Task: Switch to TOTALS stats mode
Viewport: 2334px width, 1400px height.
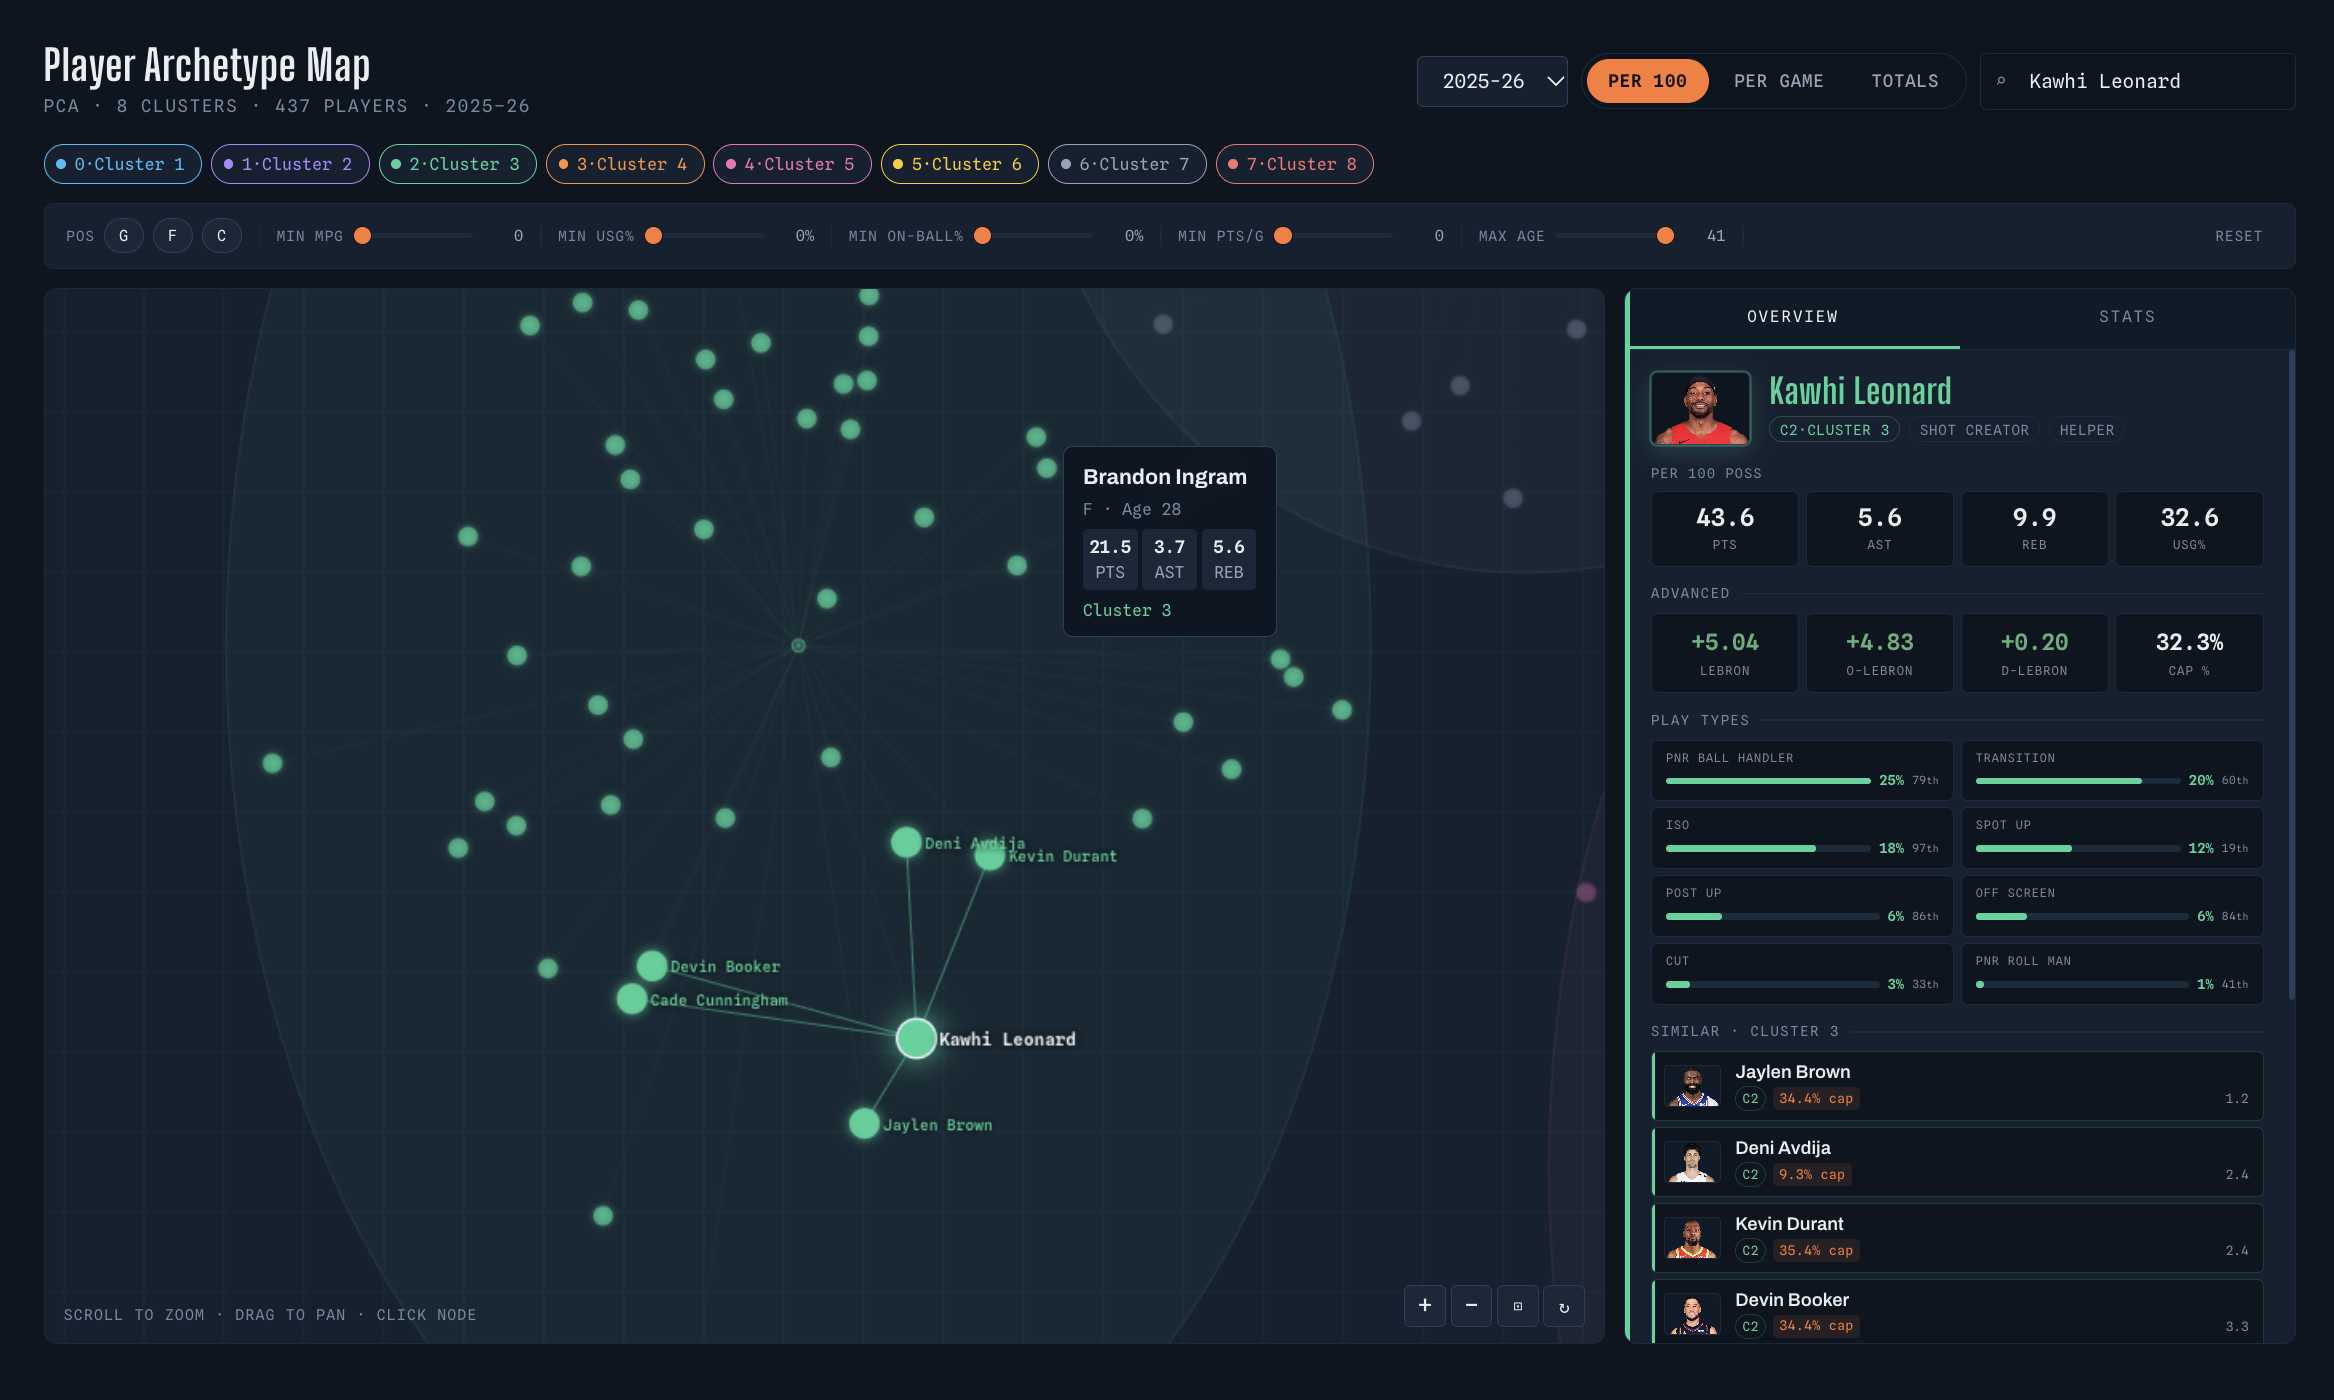Action: click(1905, 81)
